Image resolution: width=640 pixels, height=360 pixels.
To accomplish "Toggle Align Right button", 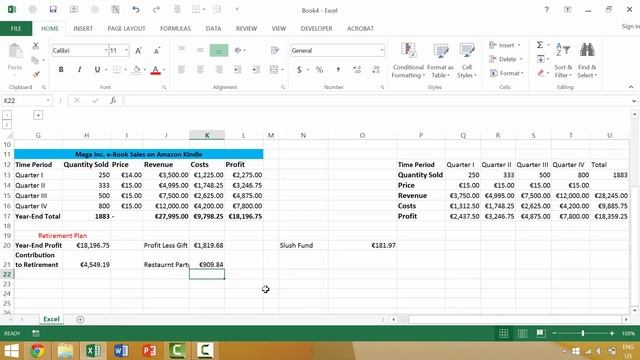I will 219,70.
